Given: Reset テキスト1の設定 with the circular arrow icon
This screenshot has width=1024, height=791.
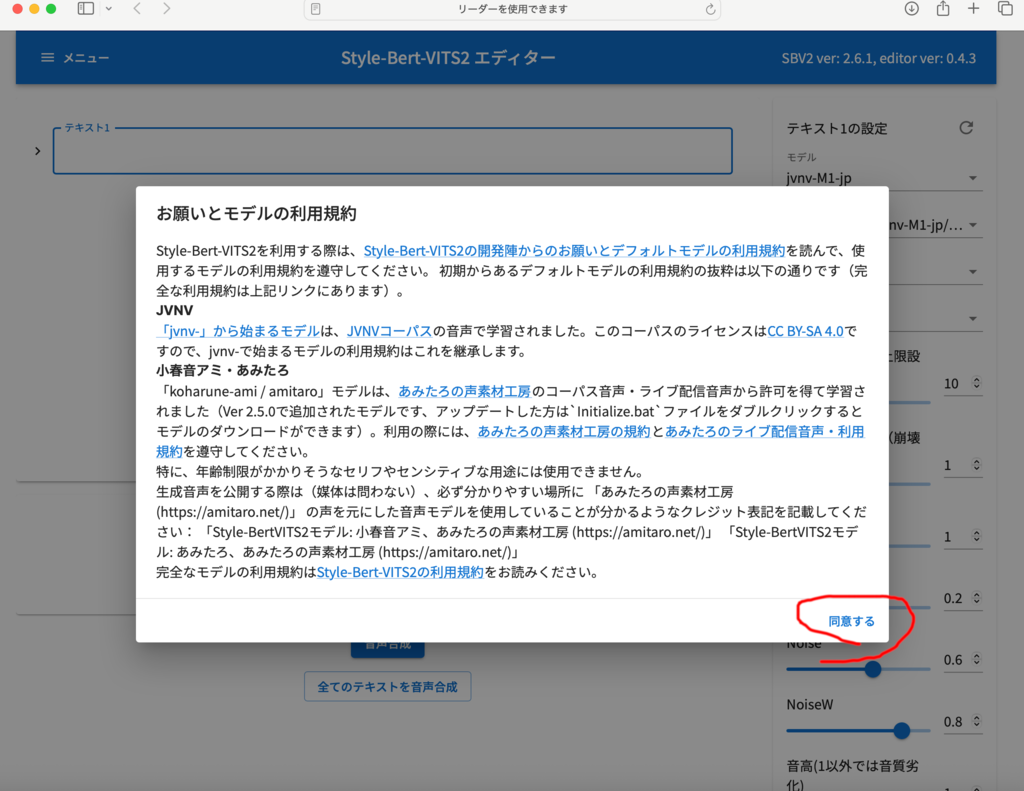Looking at the screenshot, I should [967, 128].
